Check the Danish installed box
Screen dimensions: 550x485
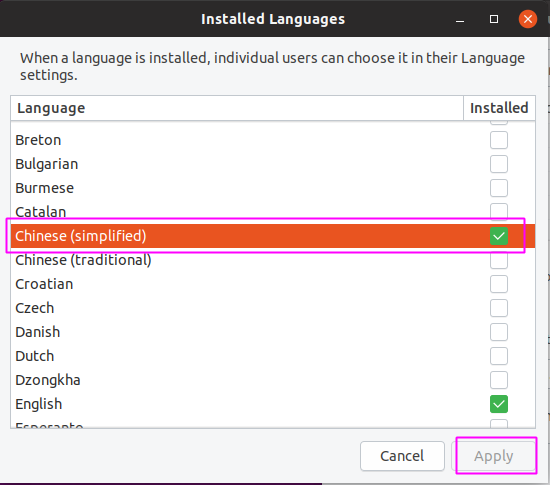coord(498,332)
